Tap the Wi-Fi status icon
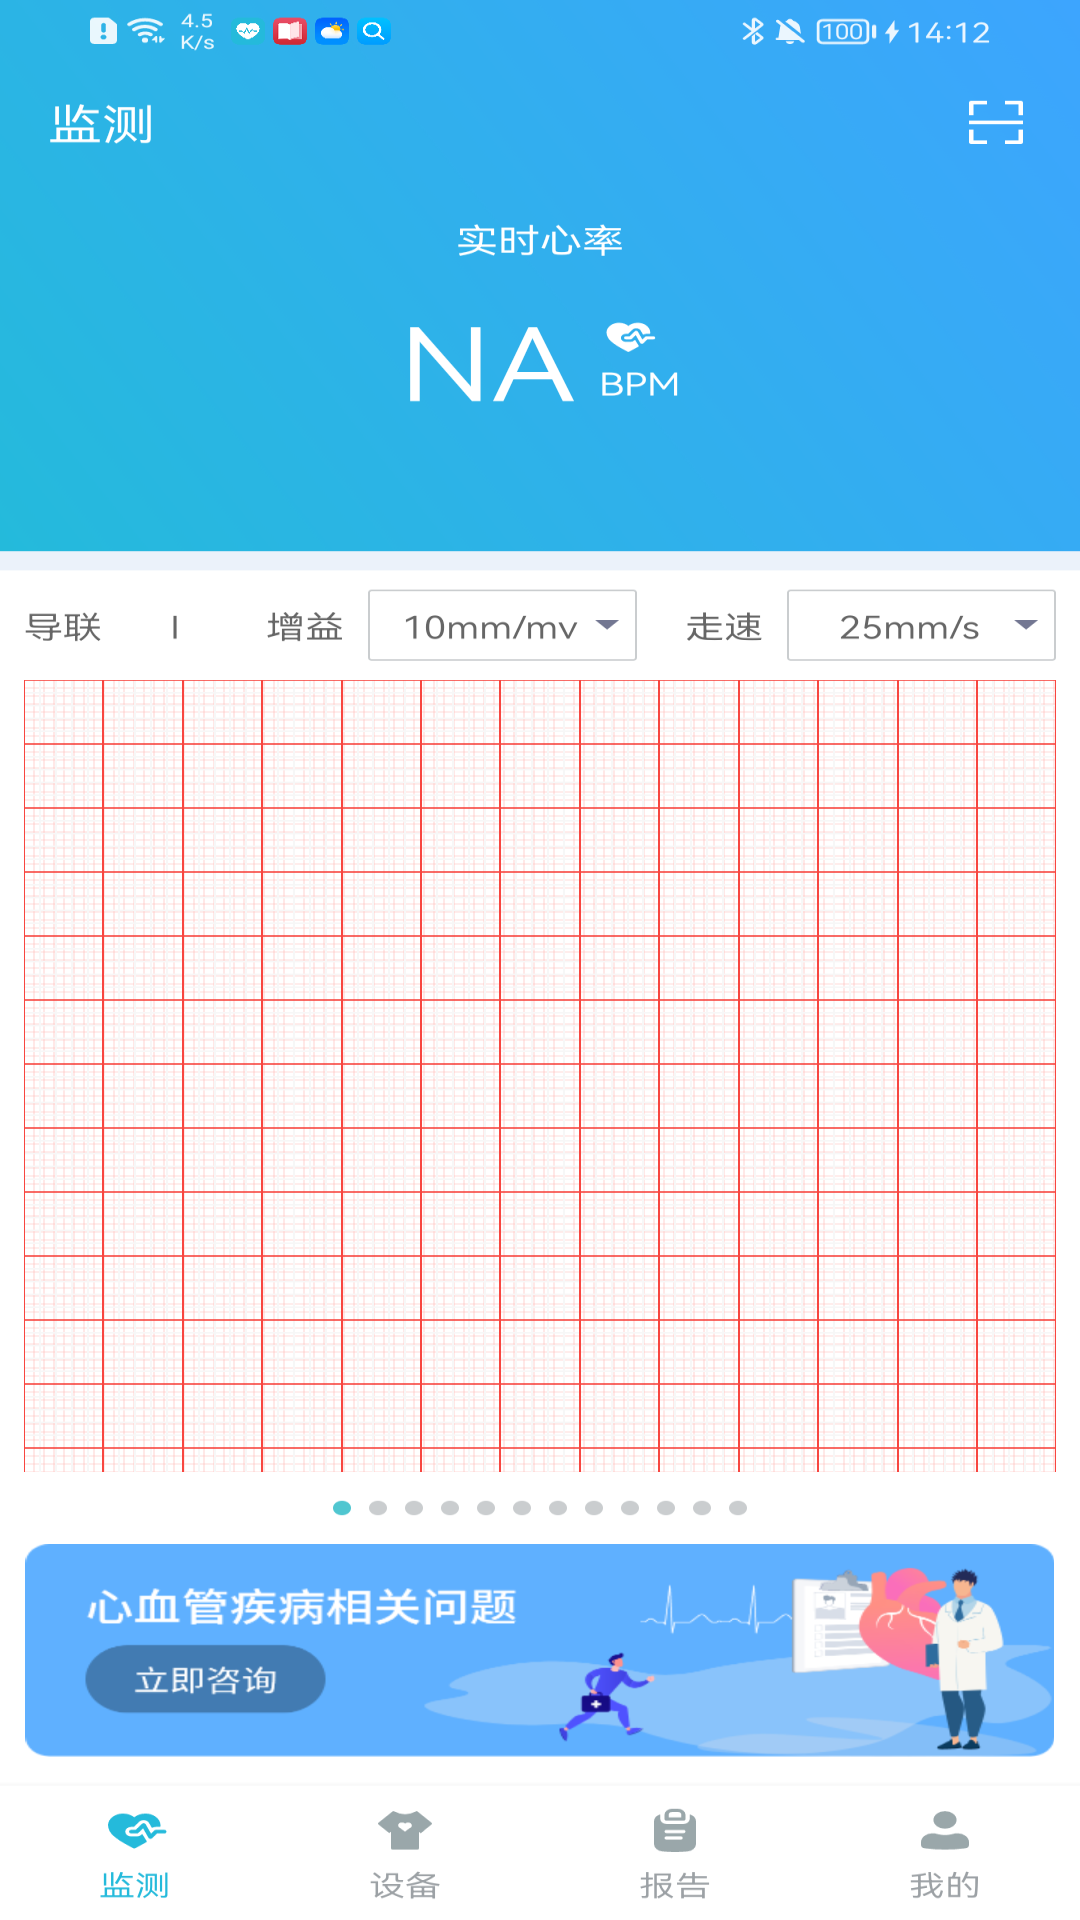The height and width of the screenshot is (1920, 1080). [147, 32]
